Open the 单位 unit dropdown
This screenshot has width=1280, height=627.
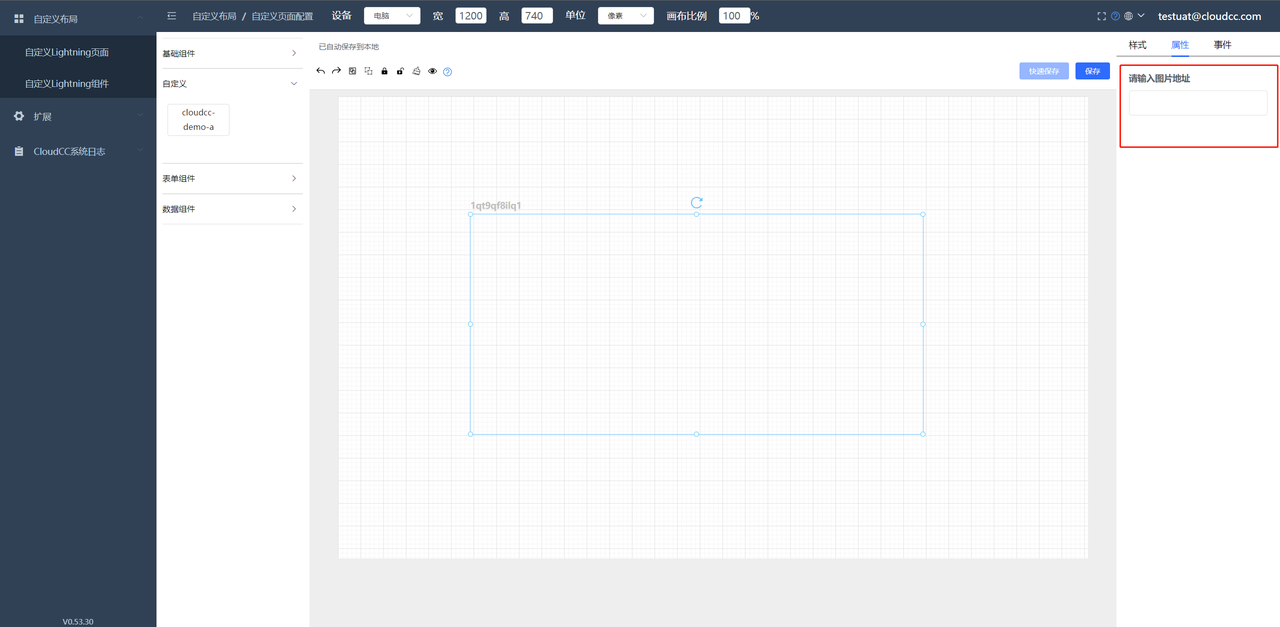(x=626, y=16)
